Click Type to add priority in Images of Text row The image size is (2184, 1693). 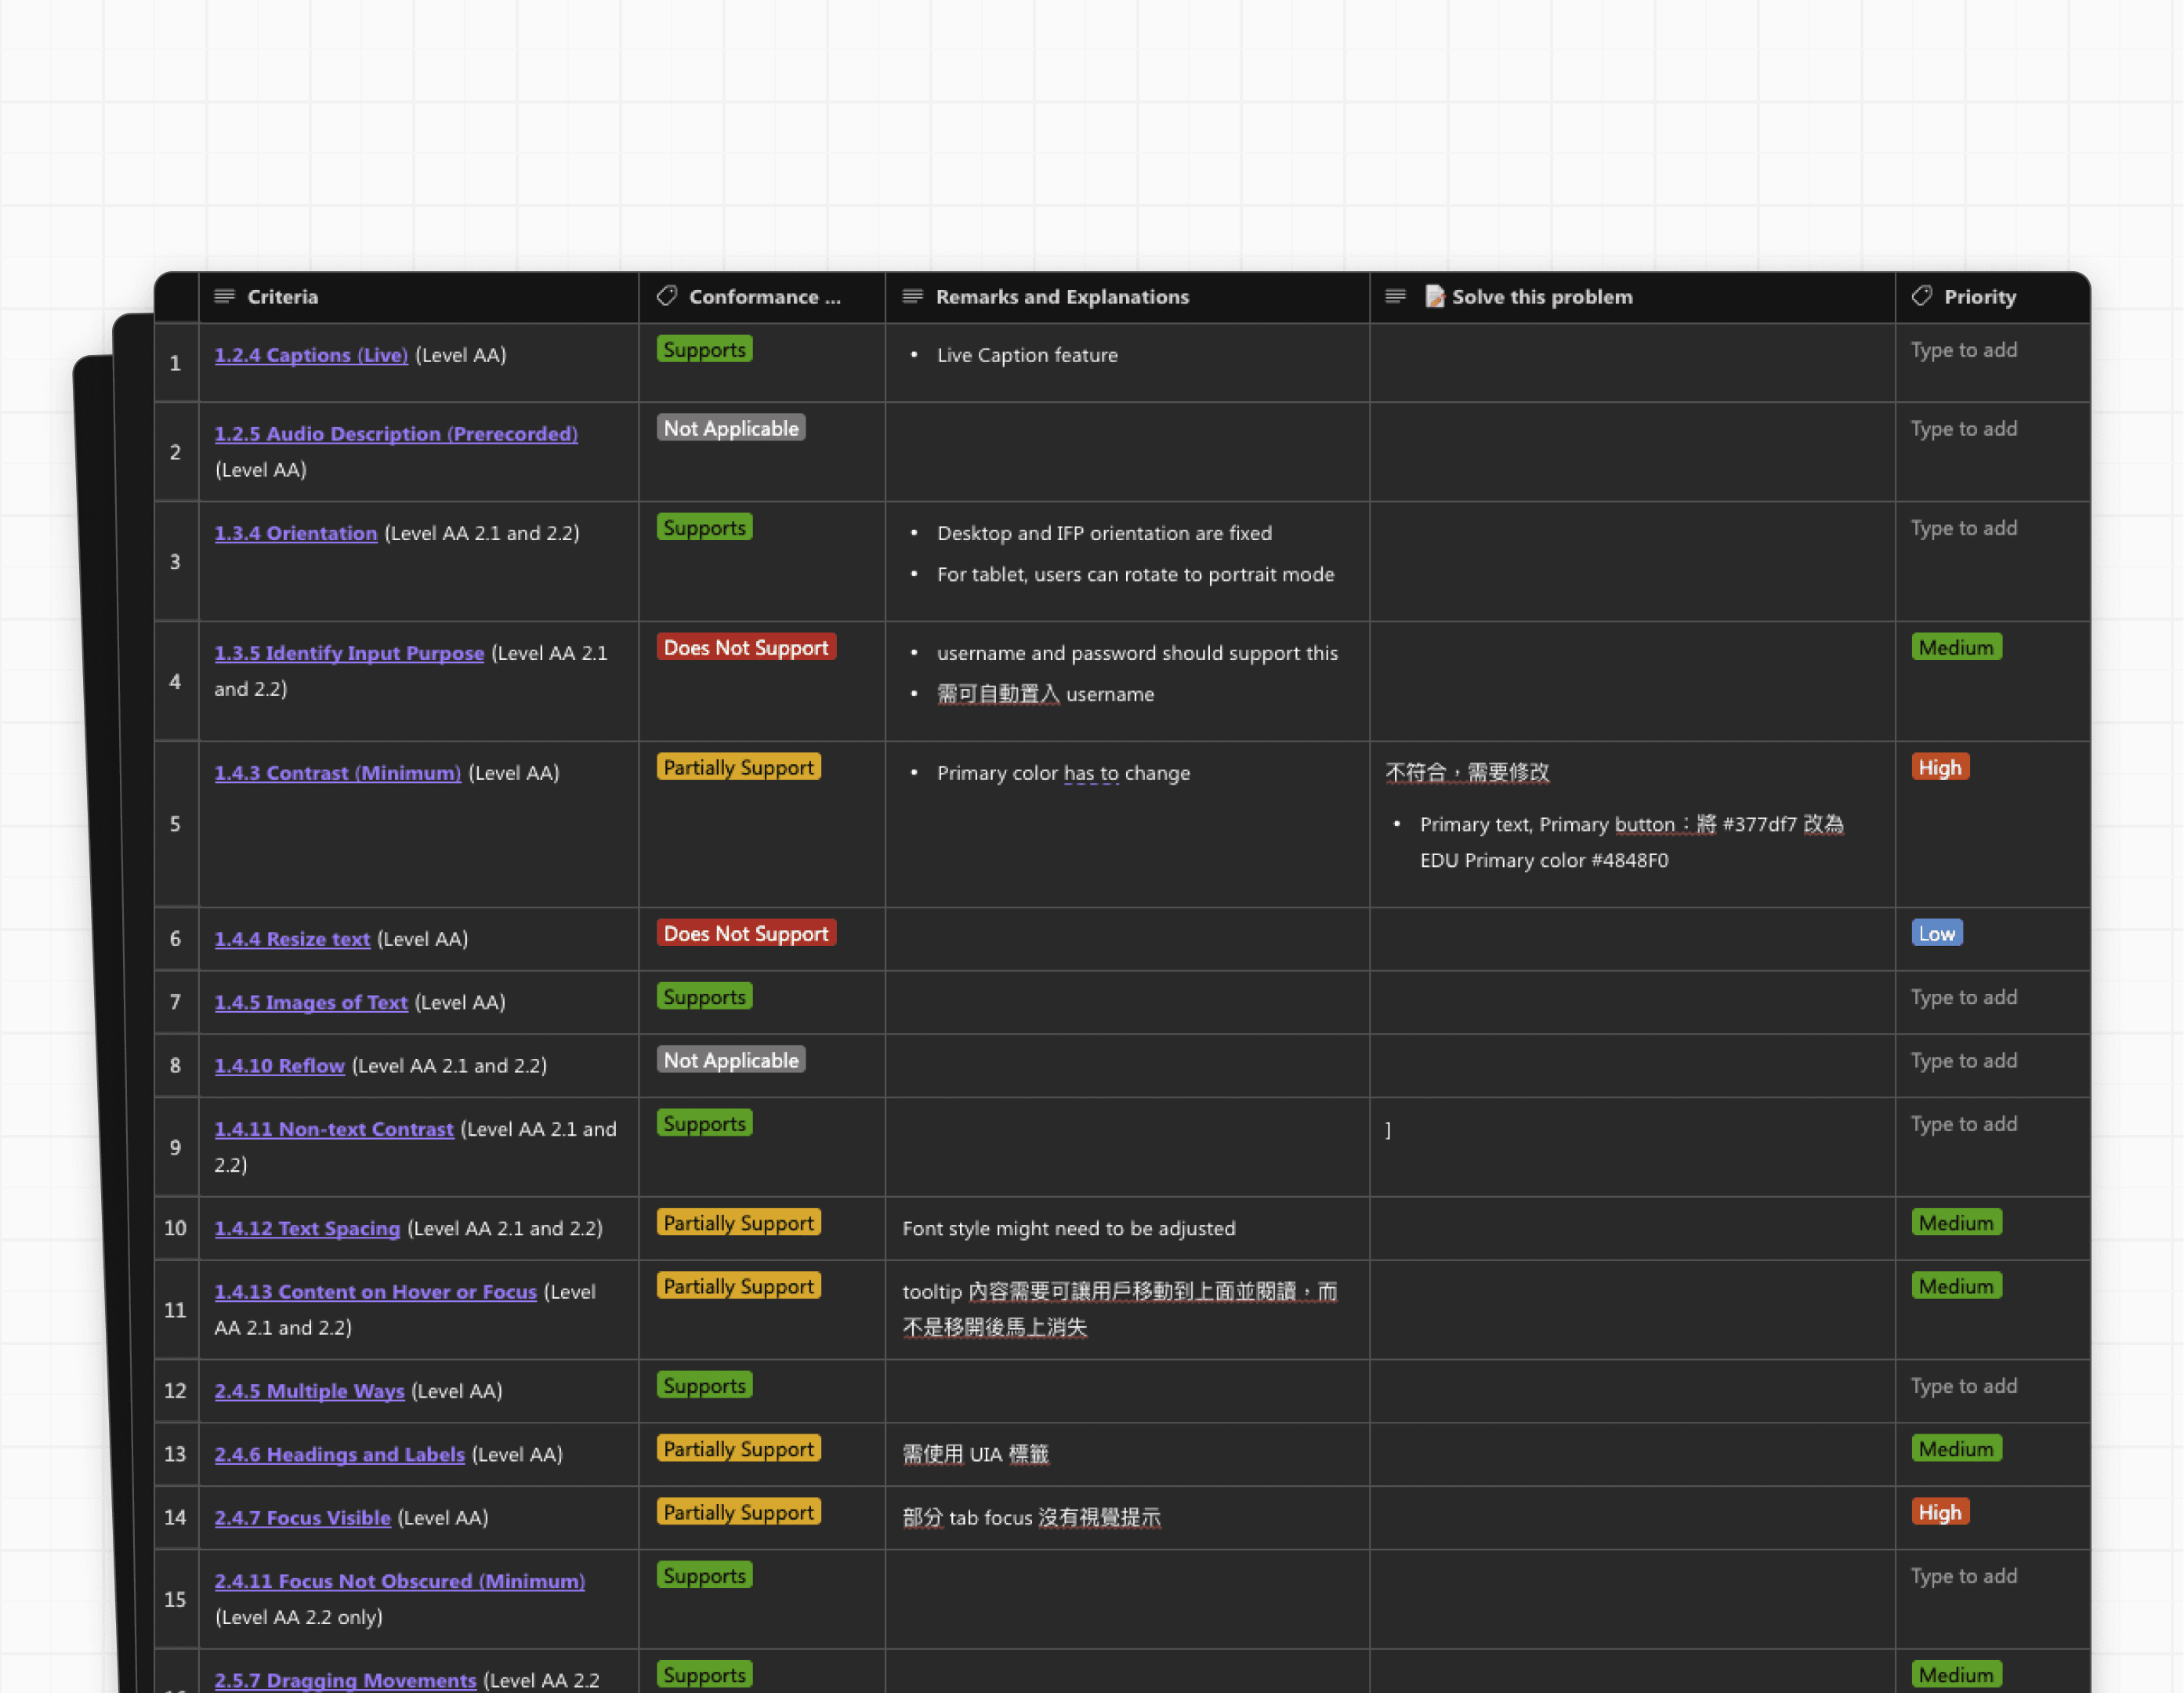(1964, 997)
